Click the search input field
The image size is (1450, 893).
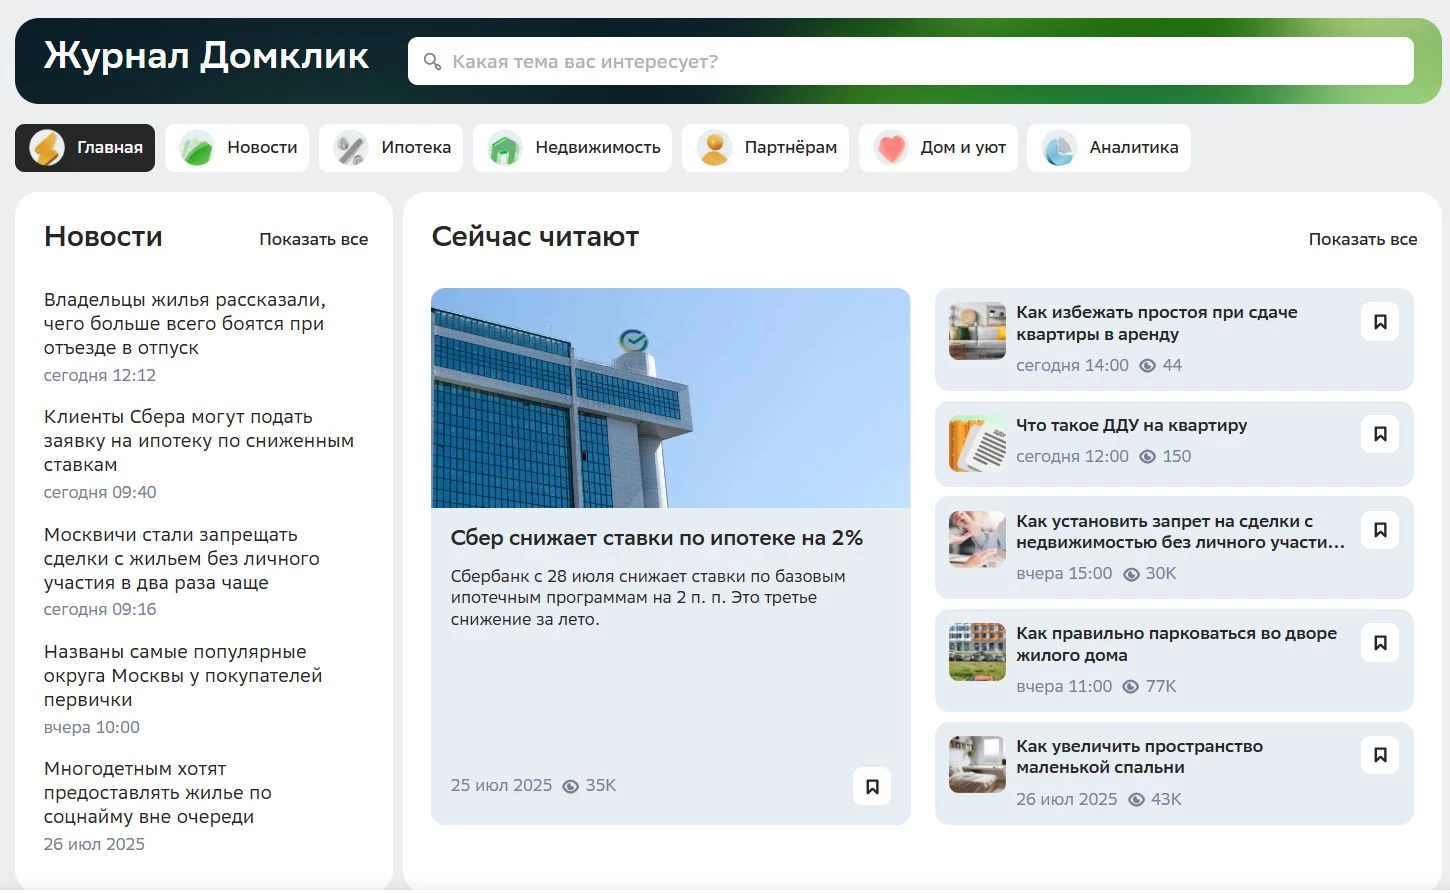900,61
